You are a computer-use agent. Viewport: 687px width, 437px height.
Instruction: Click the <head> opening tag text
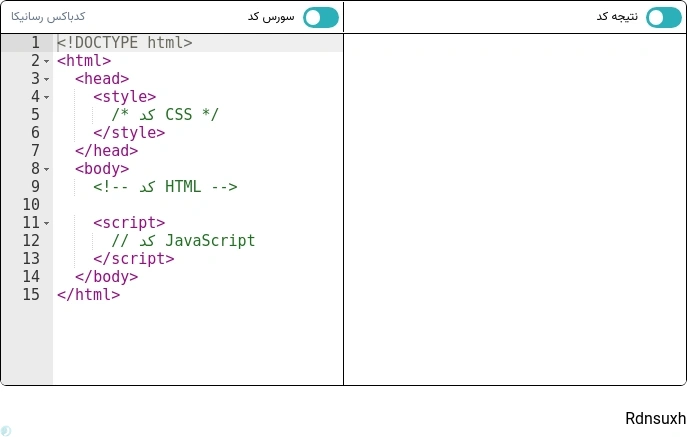tap(102, 78)
